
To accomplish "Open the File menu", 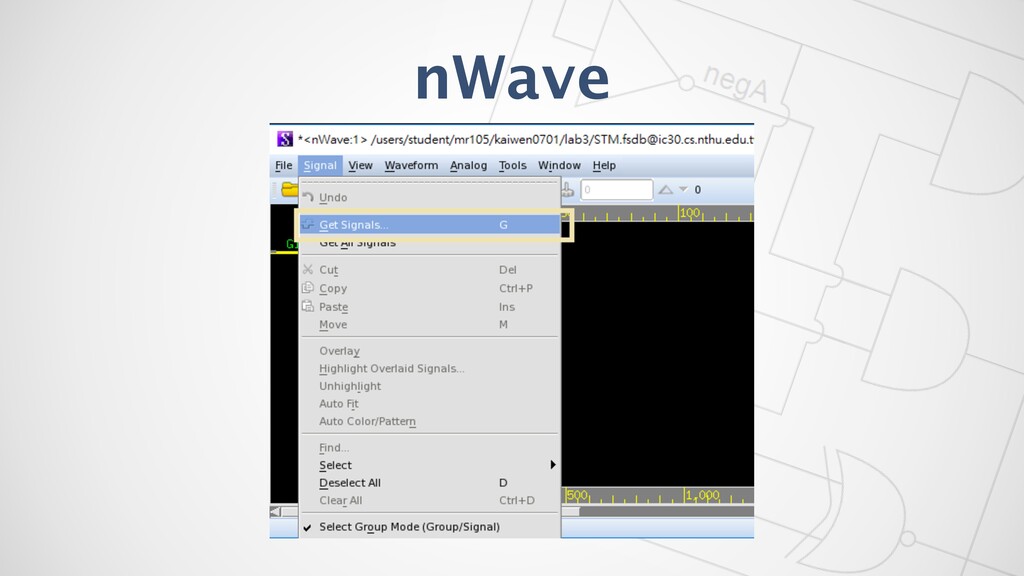I will click(x=283, y=165).
